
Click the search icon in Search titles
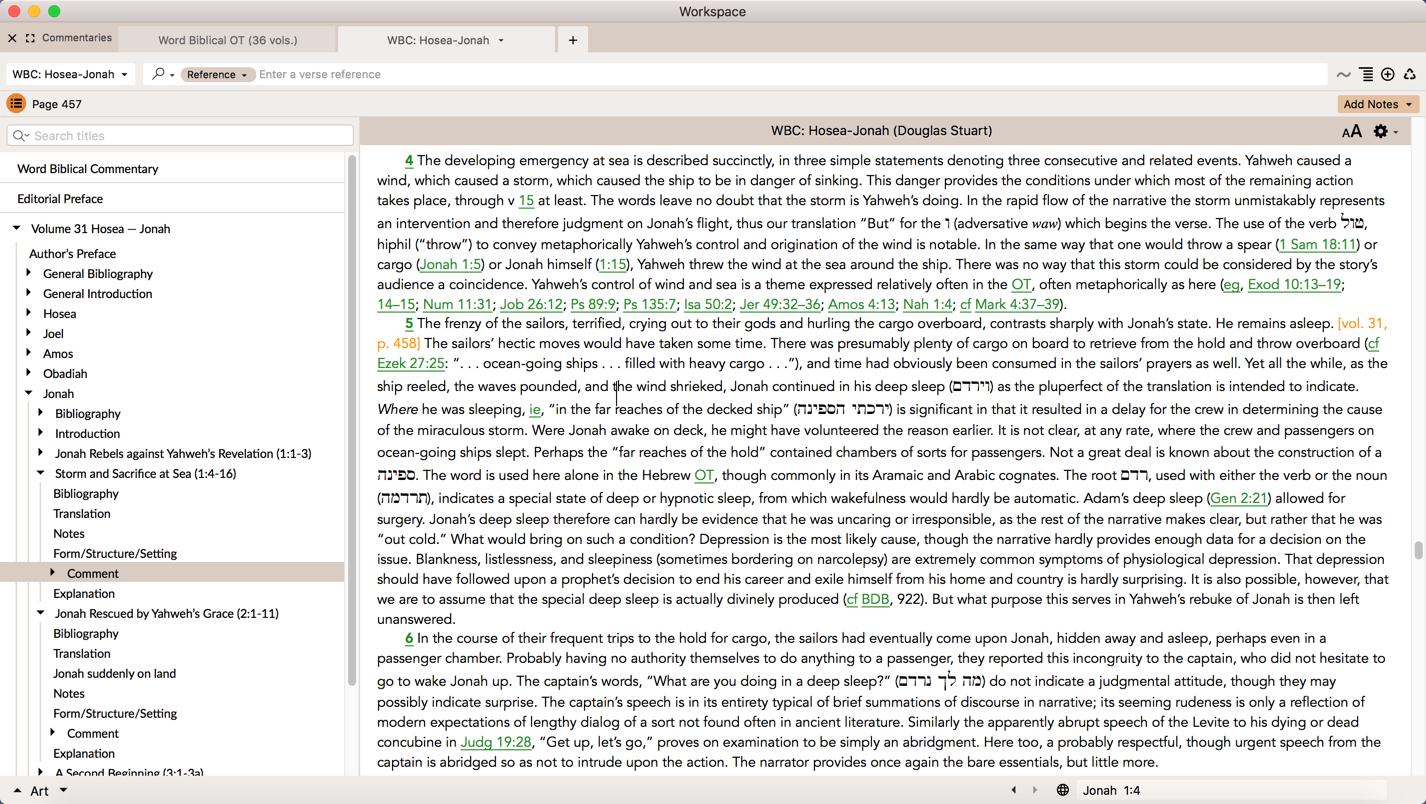click(x=21, y=136)
